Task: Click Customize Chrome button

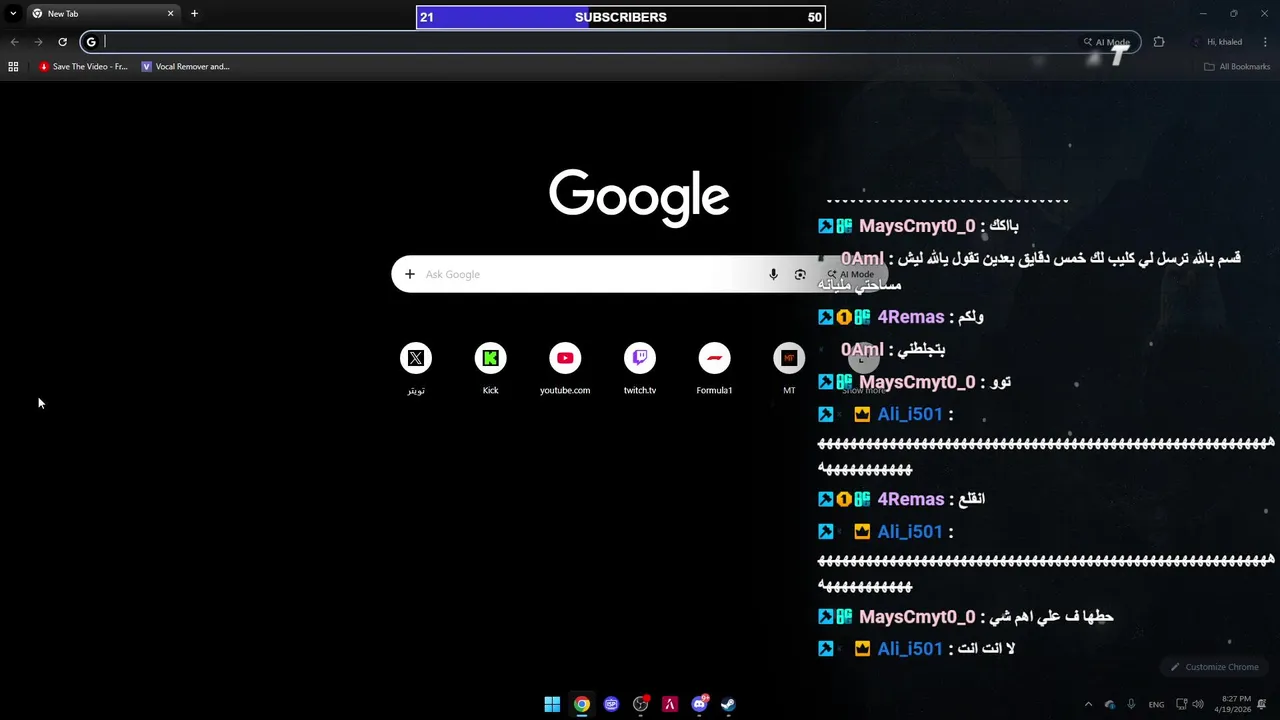Action: pyautogui.click(x=1214, y=667)
